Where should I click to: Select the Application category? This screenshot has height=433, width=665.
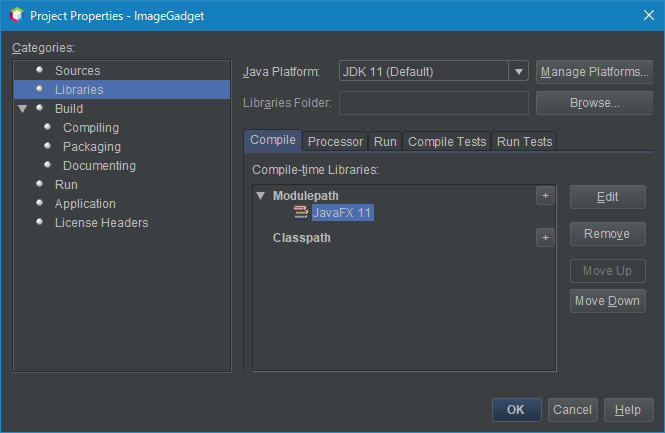[85, 204]
